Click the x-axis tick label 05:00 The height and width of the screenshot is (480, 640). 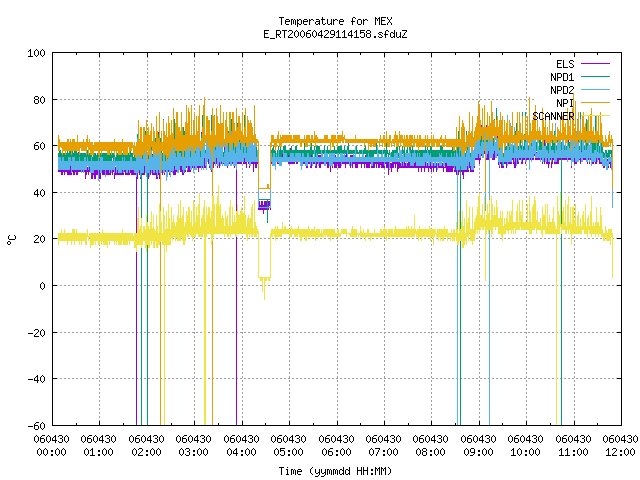point(289,452)
